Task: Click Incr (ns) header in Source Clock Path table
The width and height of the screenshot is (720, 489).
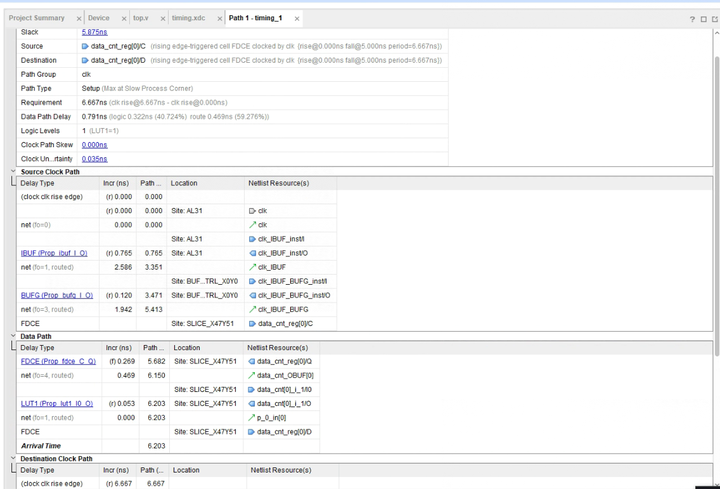Action: 118,183
